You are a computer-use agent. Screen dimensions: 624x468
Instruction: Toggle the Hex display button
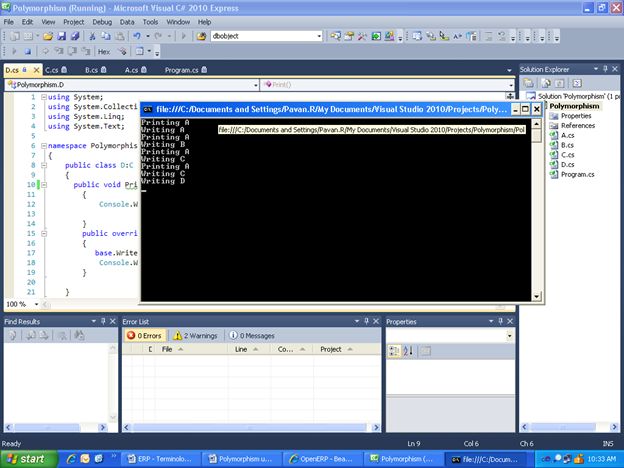104,51
